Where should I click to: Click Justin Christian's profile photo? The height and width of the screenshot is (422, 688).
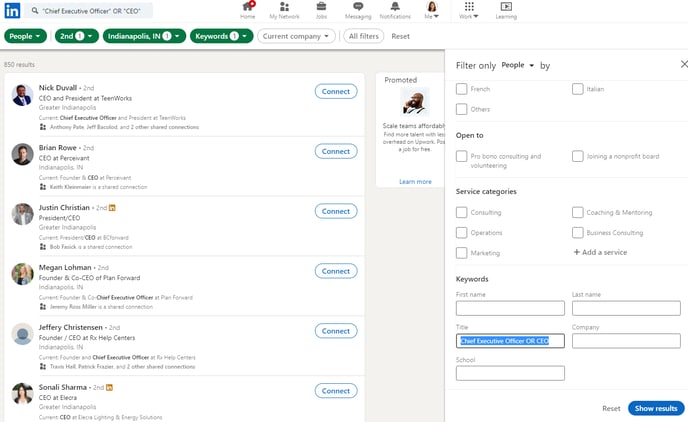click(22, 215)
